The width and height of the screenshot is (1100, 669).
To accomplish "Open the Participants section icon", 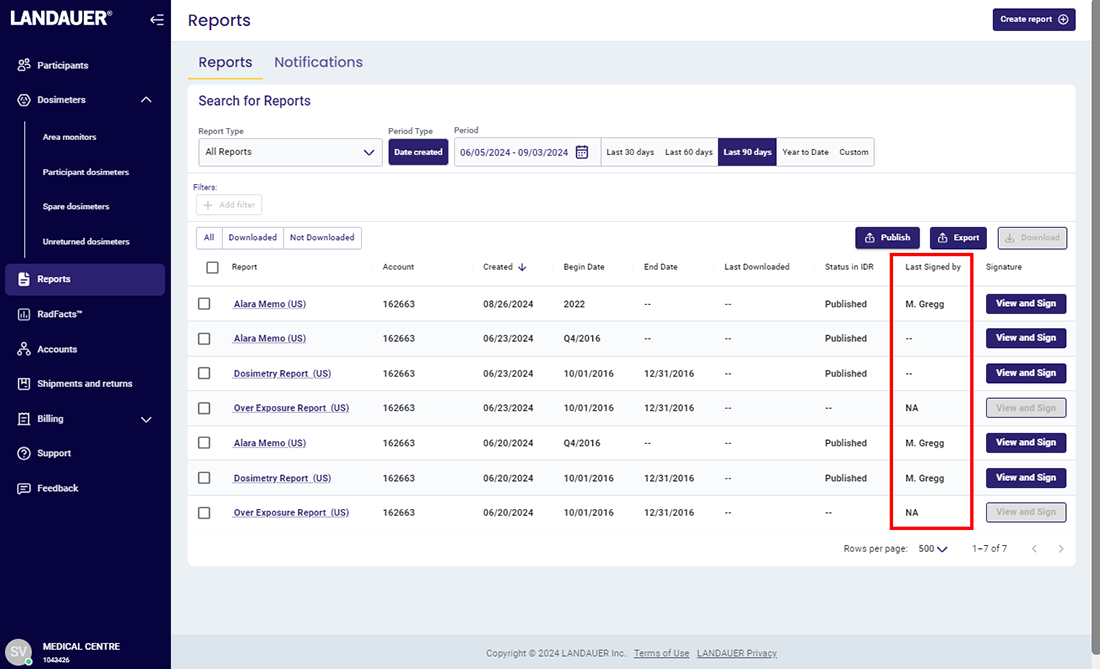I will click(x=24, y=65).
